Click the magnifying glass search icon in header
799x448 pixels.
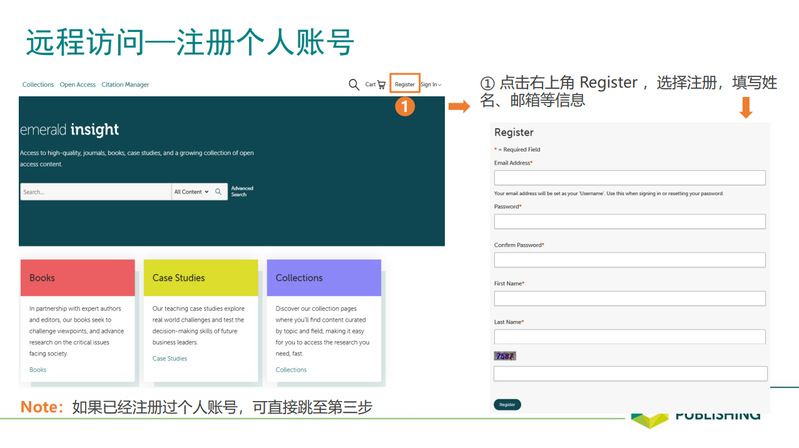click(x=354, y=85)
